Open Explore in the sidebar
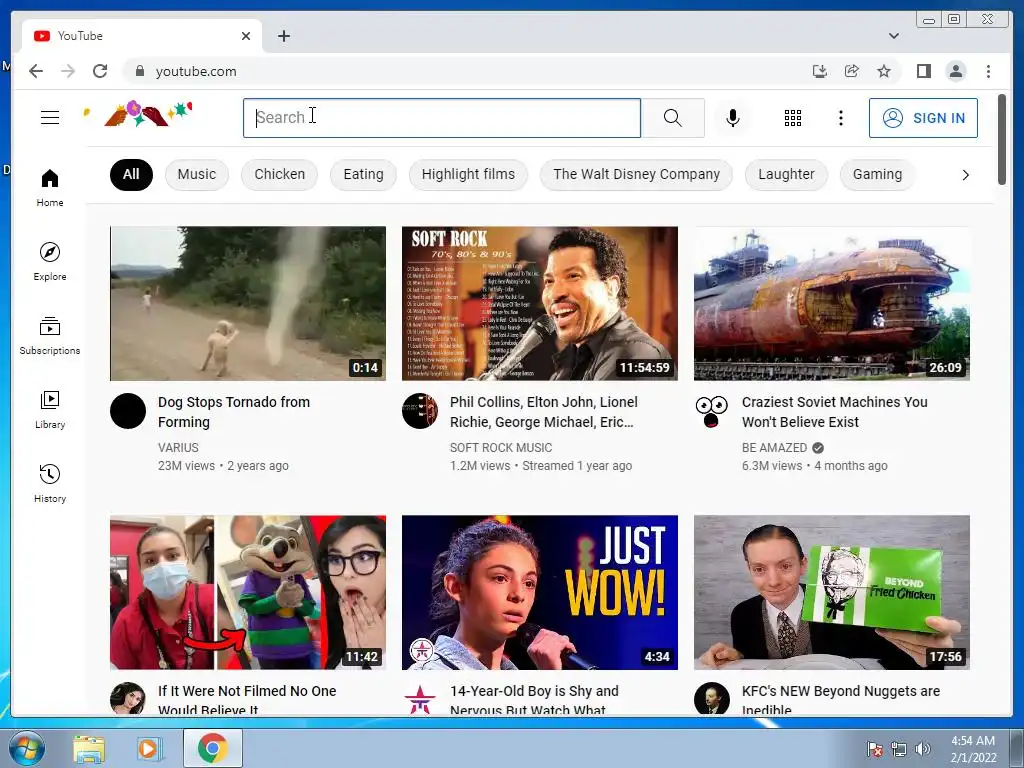Viewport: 1024px width, 768px height. [50, 262]
